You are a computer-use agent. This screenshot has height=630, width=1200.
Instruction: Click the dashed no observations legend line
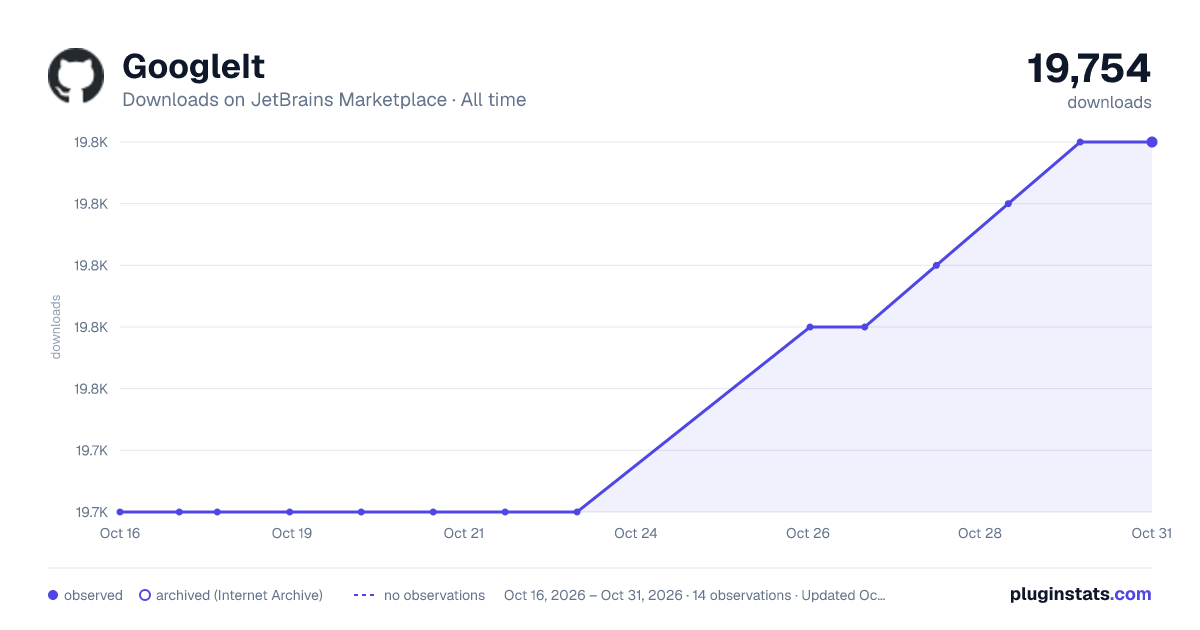[364, 595]
